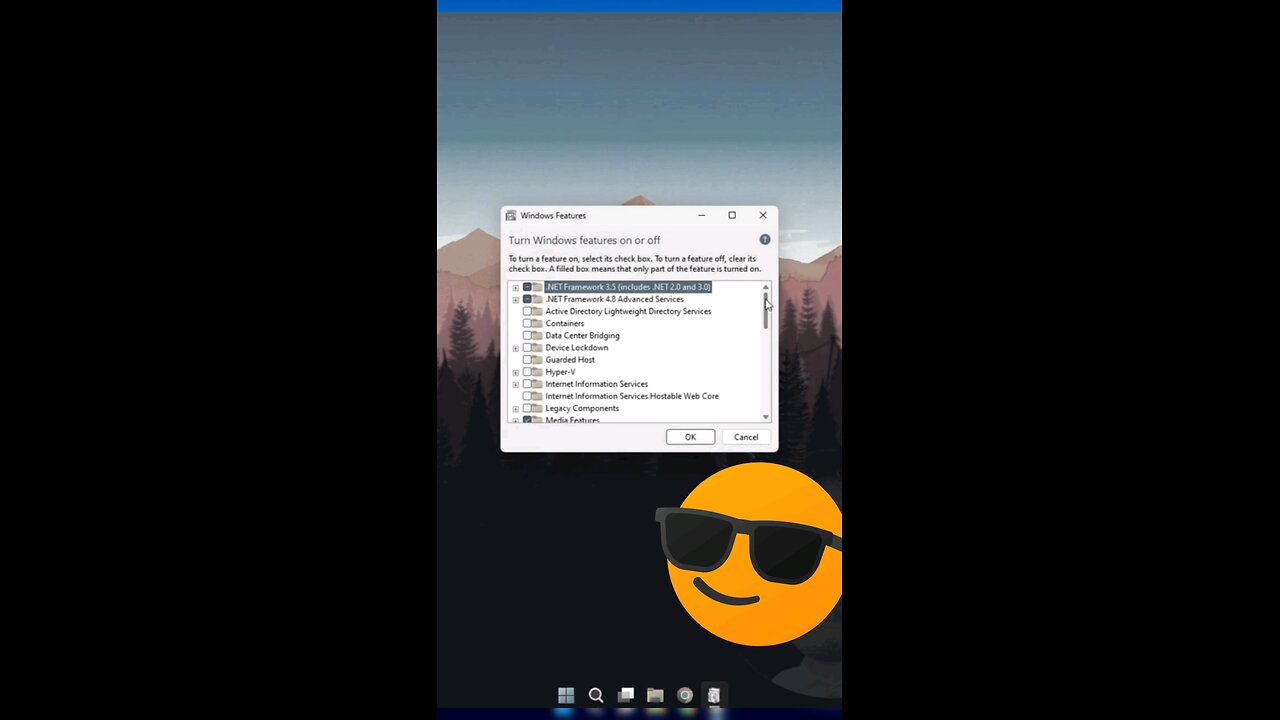Select the "Guarded Host" label

(x=570, y=359)
